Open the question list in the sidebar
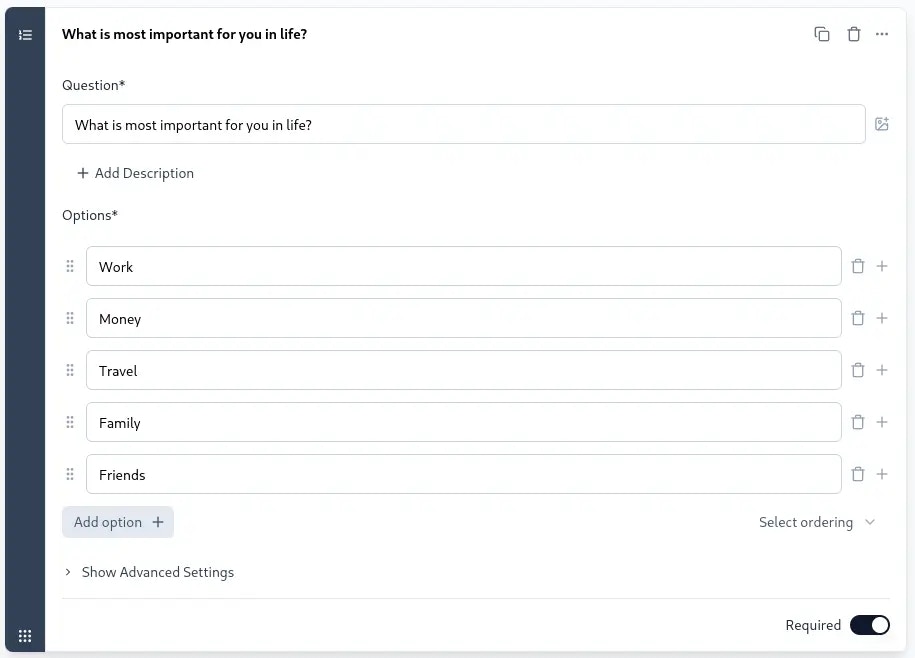This screenshot has width=915, height=658. coord(25,34)
